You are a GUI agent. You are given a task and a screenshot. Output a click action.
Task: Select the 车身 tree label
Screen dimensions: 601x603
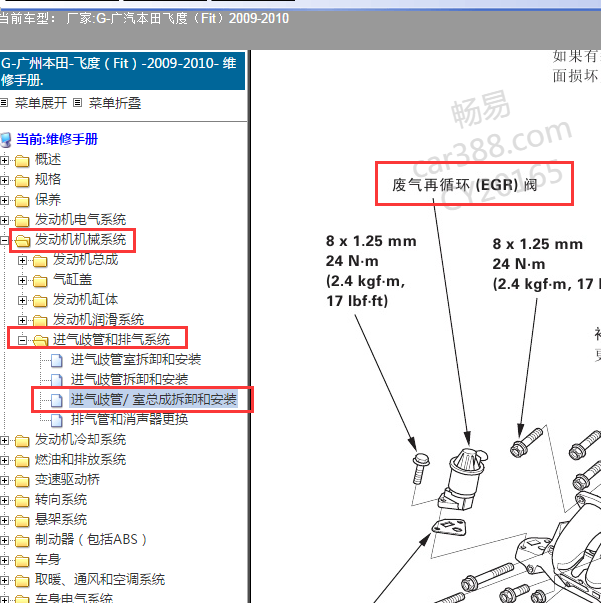[48, 560]
